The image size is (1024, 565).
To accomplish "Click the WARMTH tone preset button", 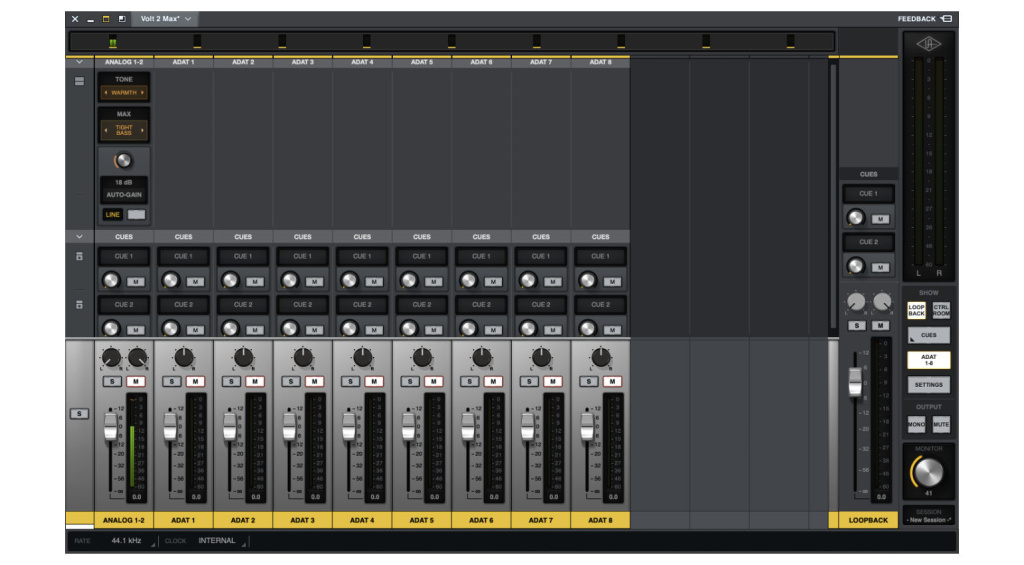I will coord(124,93).
